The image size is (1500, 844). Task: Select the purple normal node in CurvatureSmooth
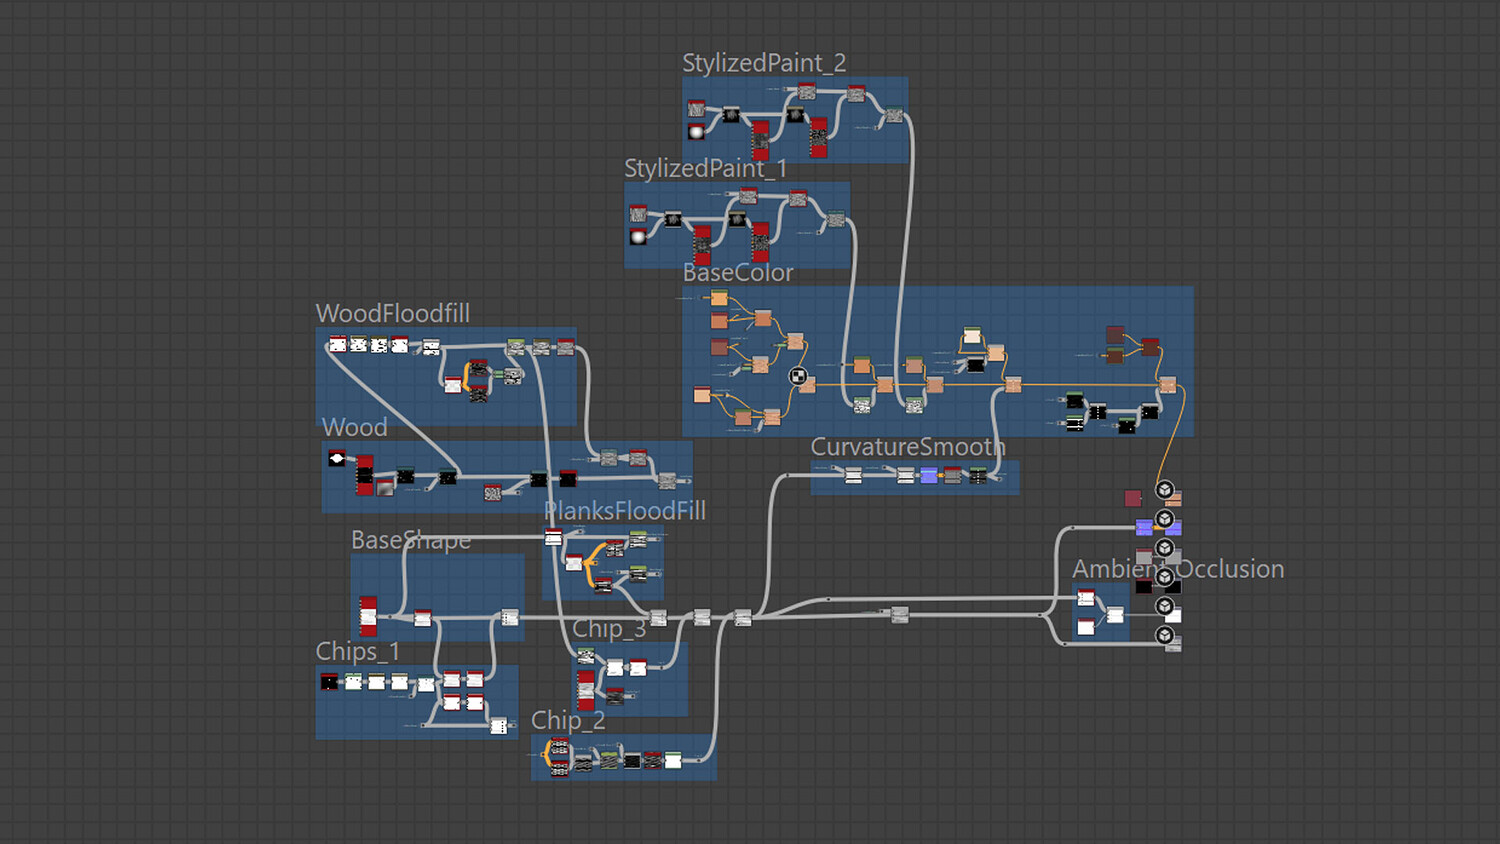[x=929, y=475]
